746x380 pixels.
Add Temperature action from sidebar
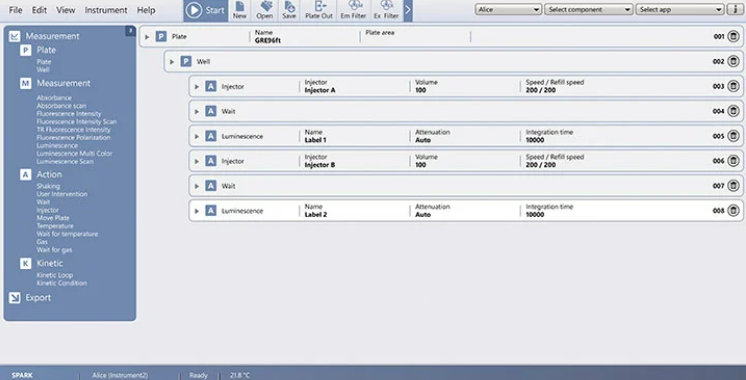55,226
